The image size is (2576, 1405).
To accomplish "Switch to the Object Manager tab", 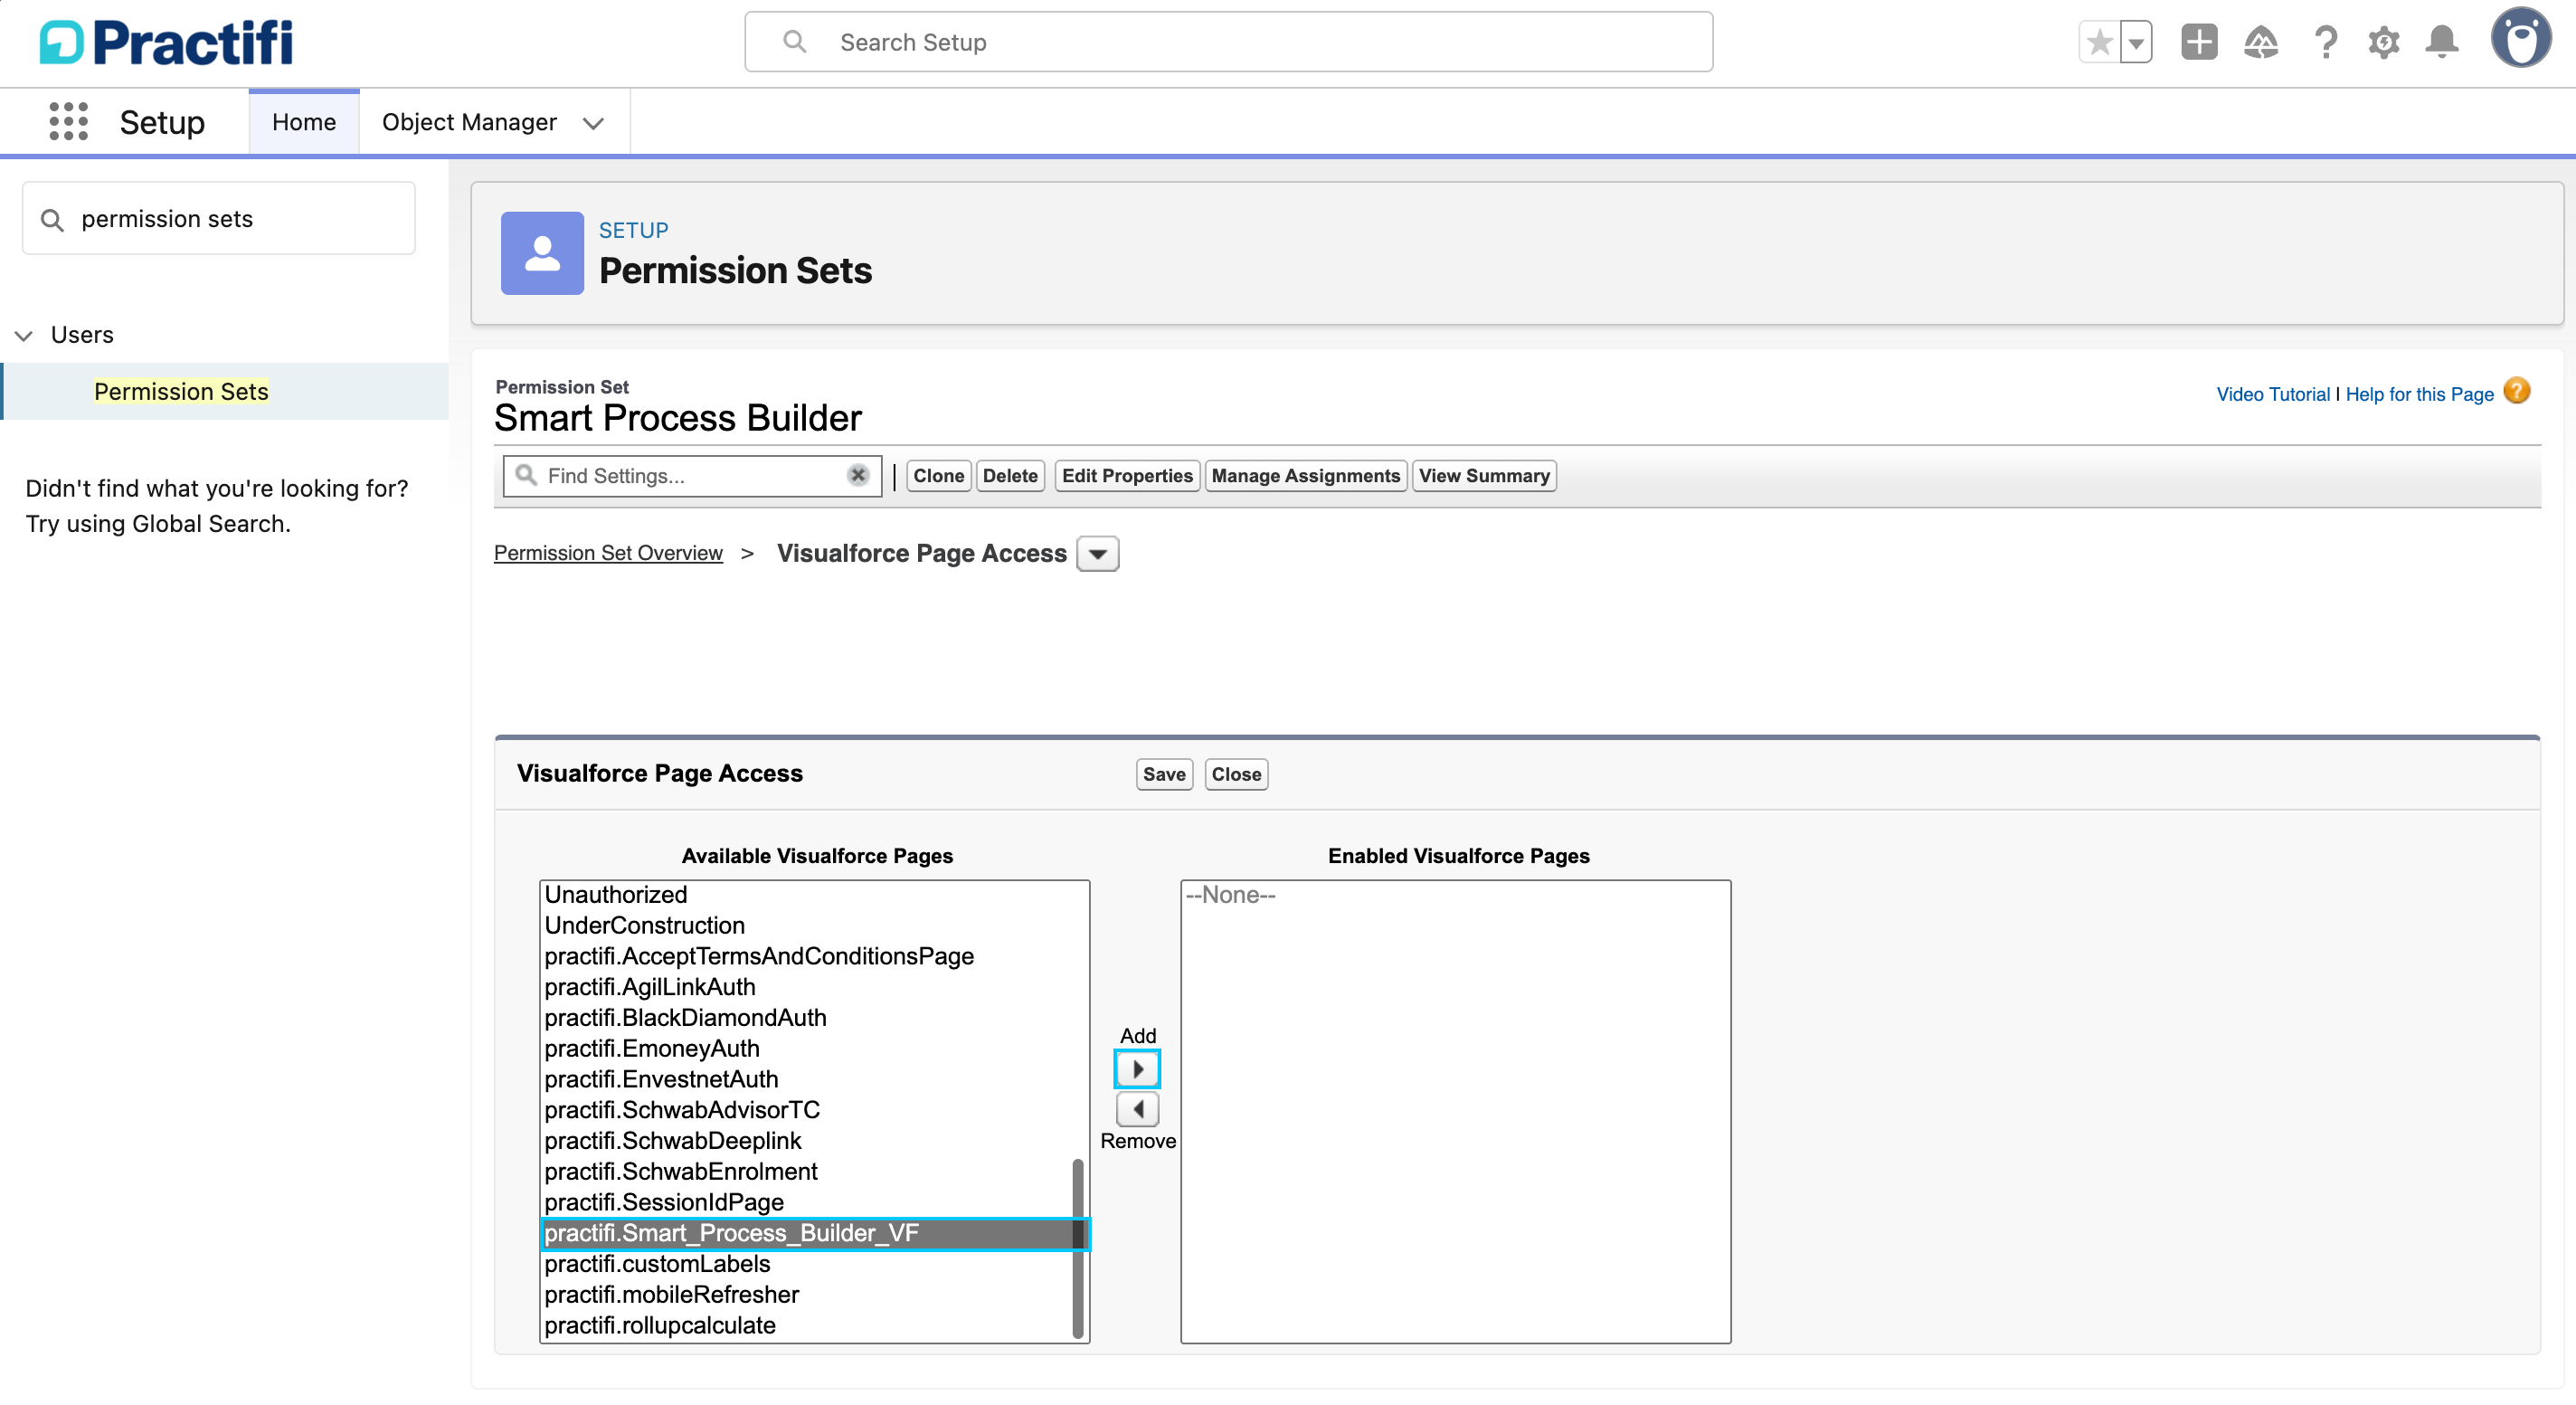I will tap(469, 122).
